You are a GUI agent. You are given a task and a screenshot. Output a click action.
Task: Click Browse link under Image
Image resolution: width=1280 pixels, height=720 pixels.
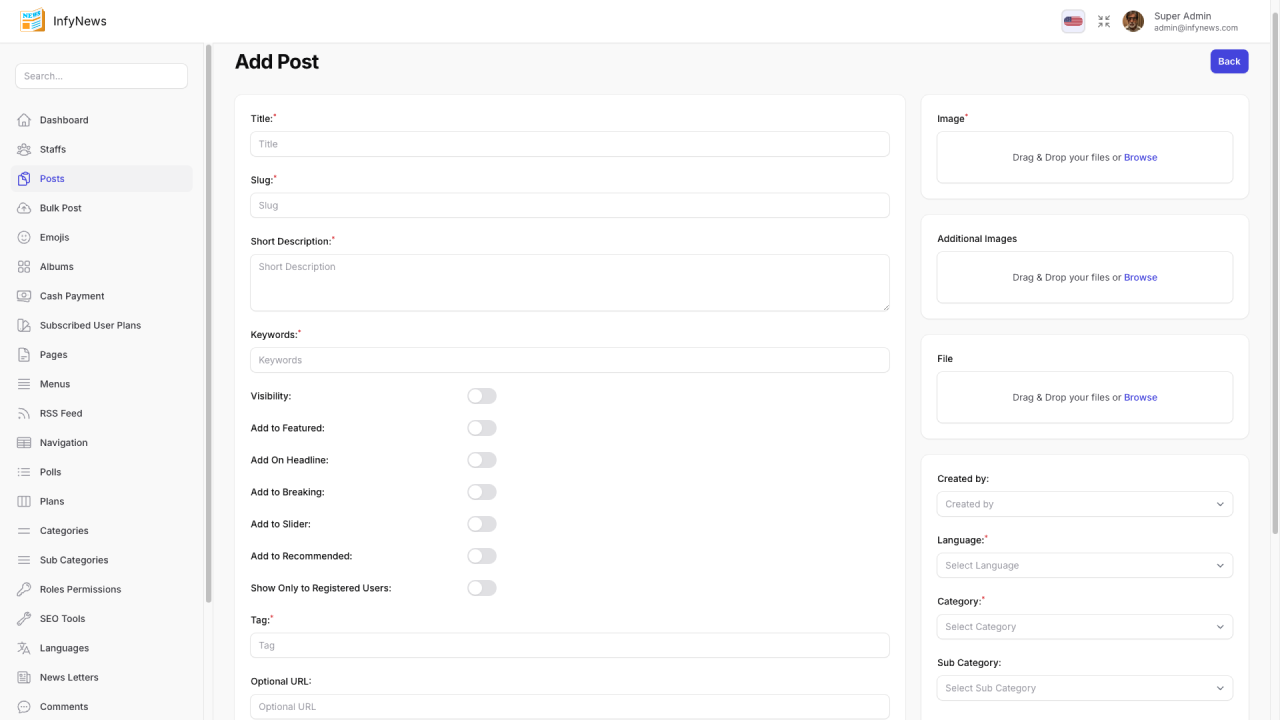coord(1140,157)
